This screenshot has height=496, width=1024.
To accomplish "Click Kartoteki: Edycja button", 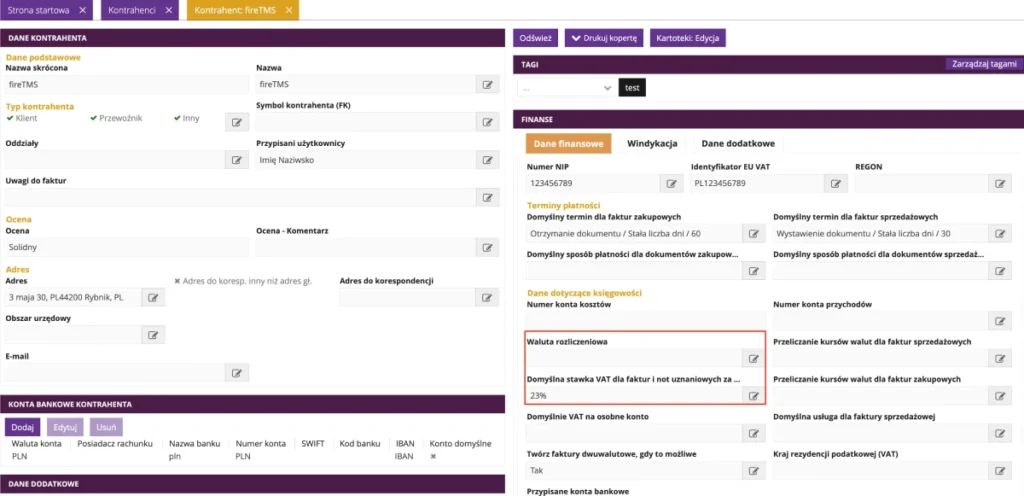I will pos(688,38).
